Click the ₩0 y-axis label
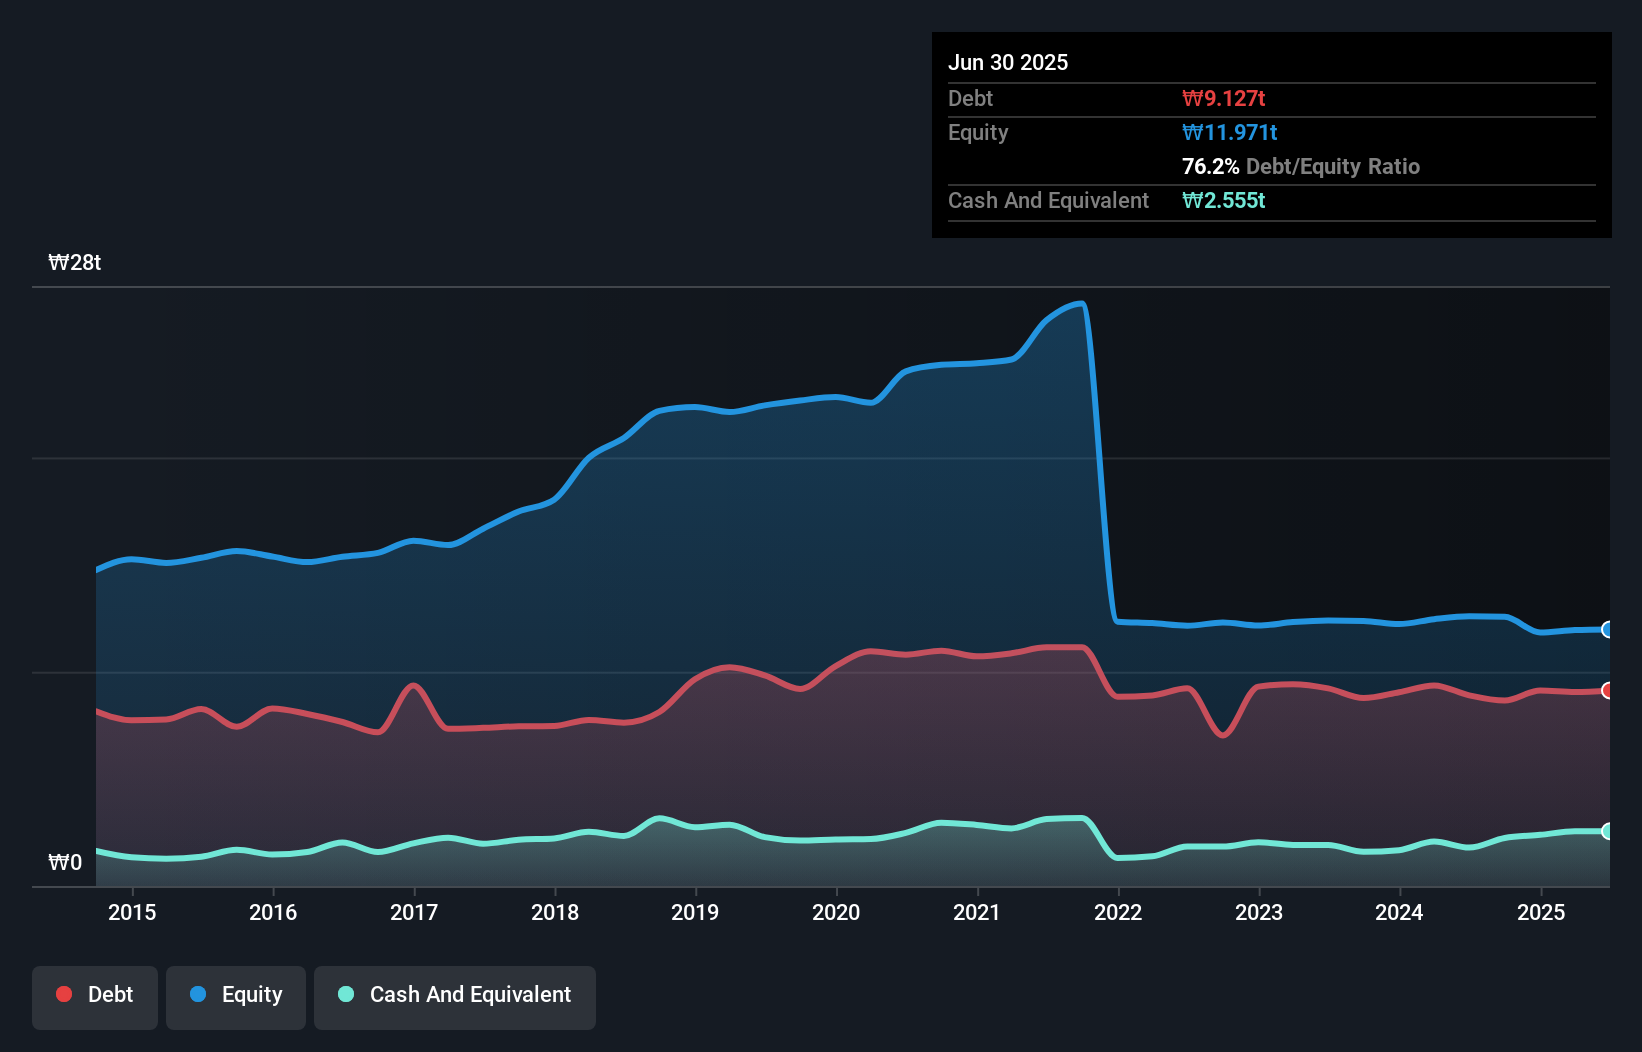1642x1052 pixels. click(x=65, y=863)
